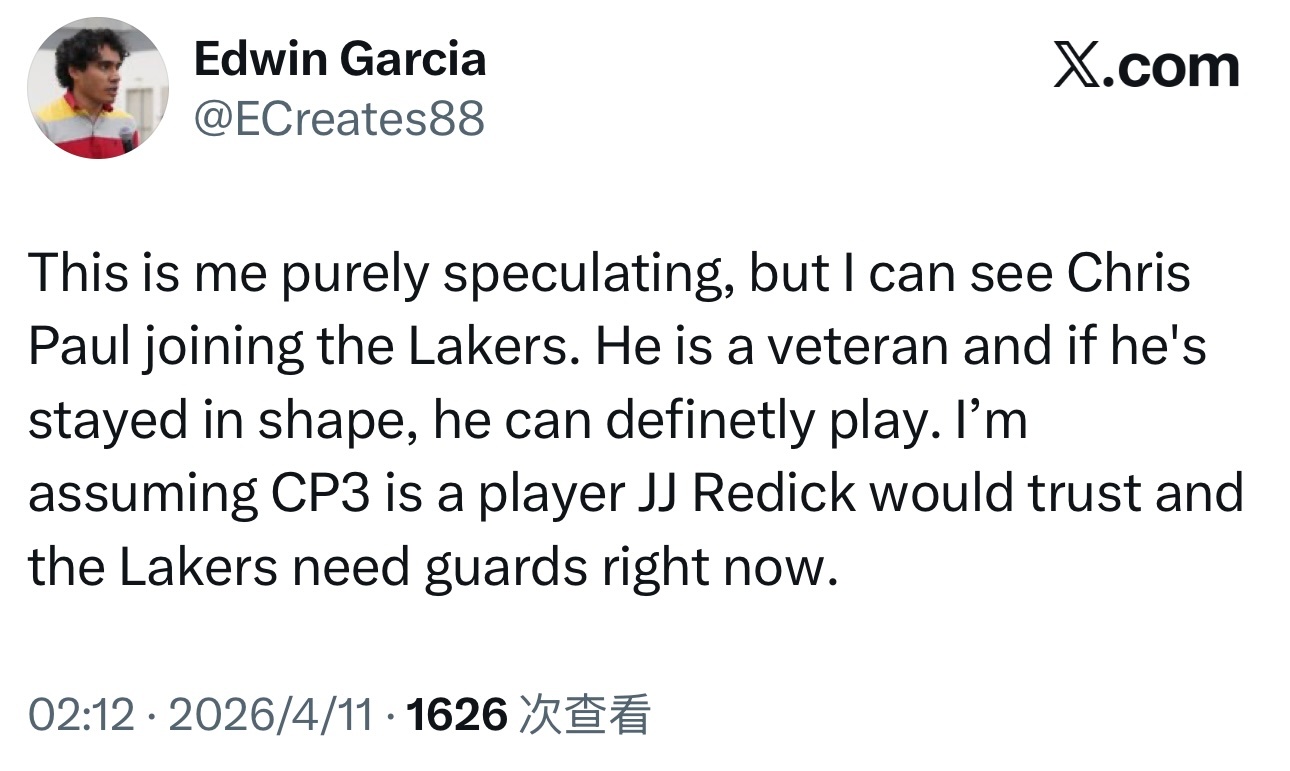Click the X.com logo

point(1146,67)
